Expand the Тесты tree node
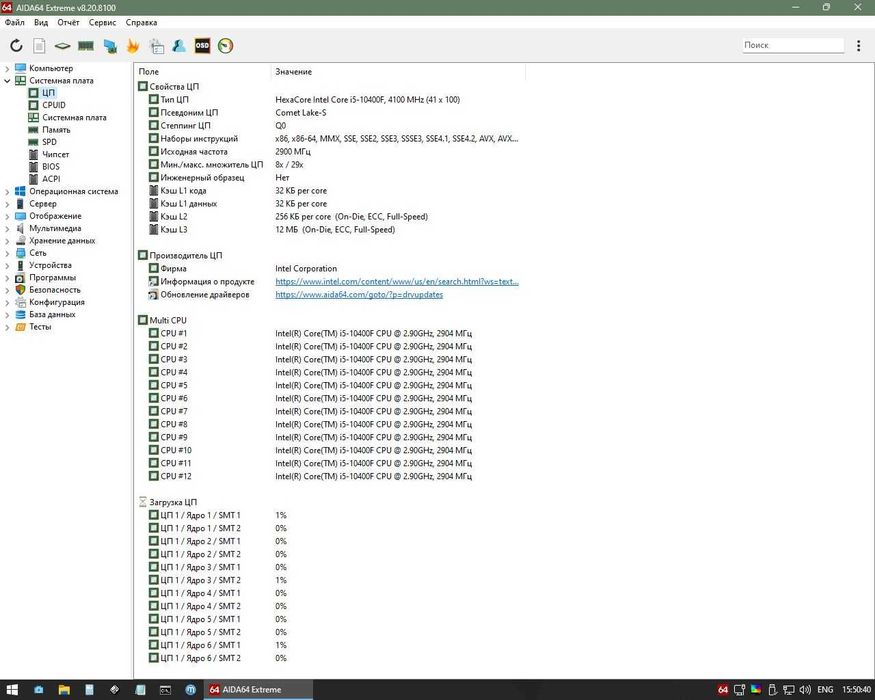875x700 pixels. click(8, 327)
